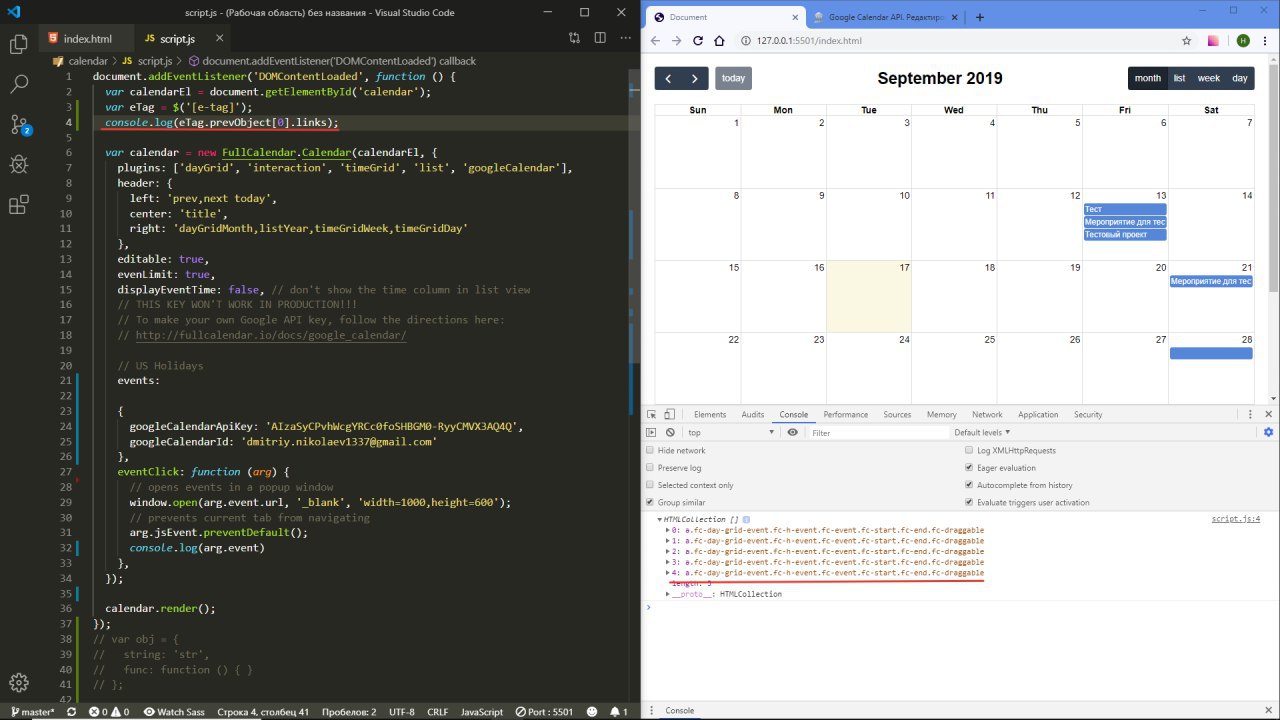Viewport: 1280px width, 720px height.
Task: Open the Search view in VS Code sidebar
Action: coord(18,84)
